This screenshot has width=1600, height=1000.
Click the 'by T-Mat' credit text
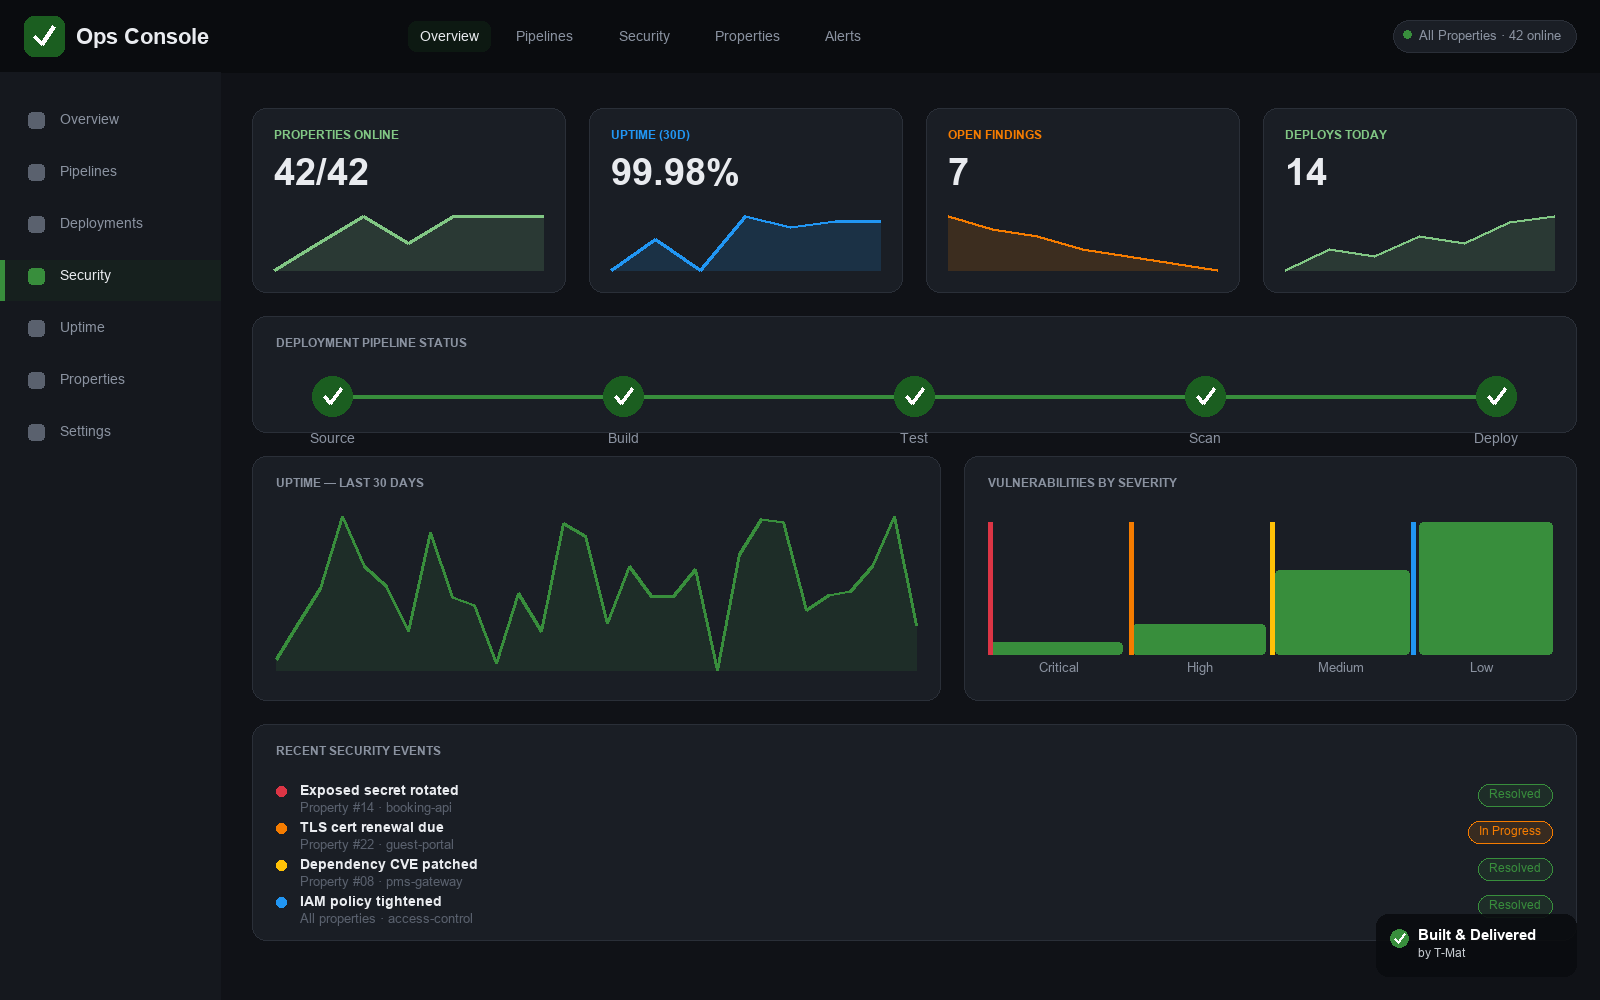point(1441,953)
